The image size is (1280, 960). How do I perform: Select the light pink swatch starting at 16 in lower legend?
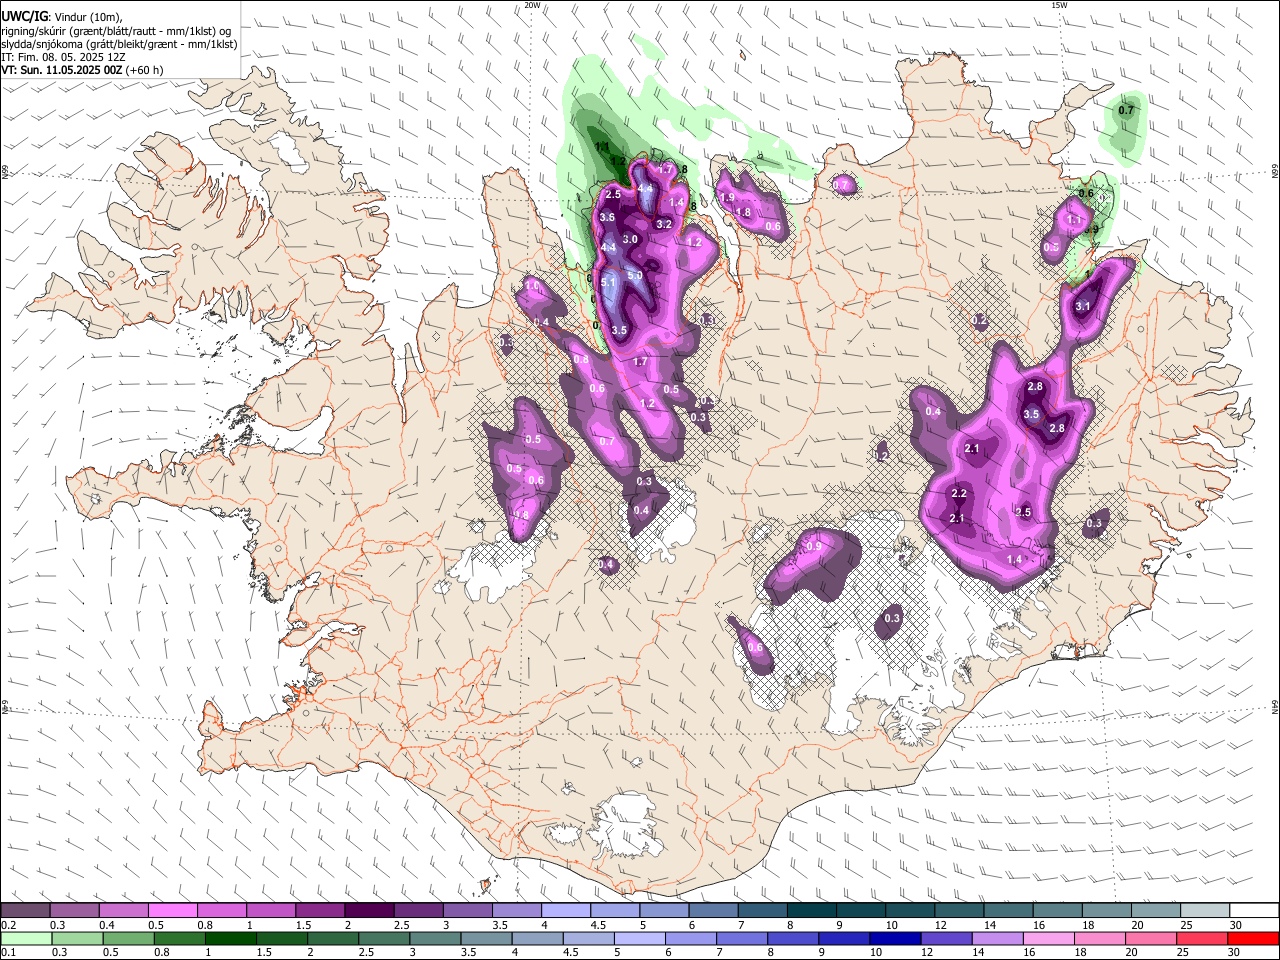tap(1049, 938)
